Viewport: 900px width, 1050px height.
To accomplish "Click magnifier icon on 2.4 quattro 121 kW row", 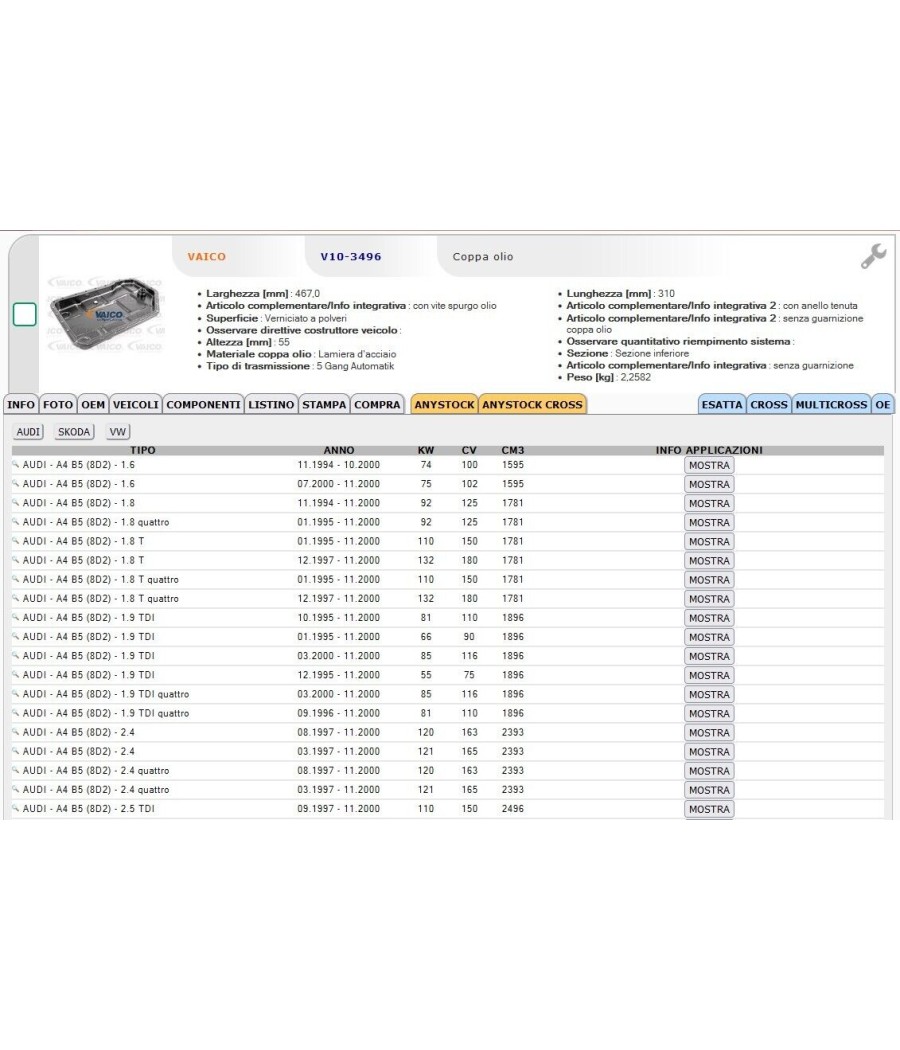I will (16, 790).
